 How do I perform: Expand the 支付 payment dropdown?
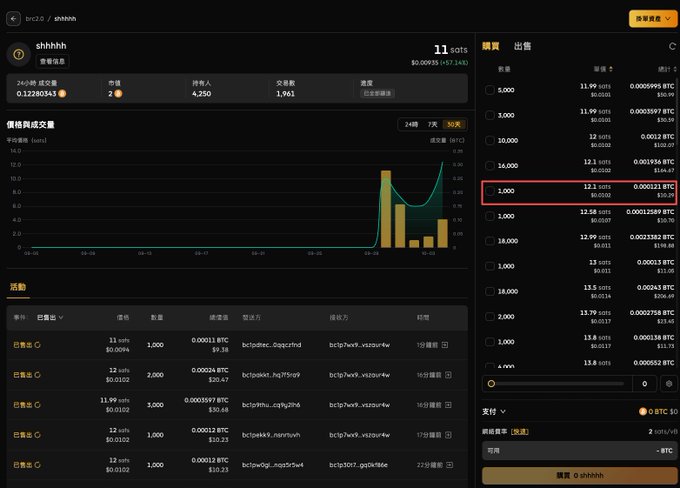[494, 411]
